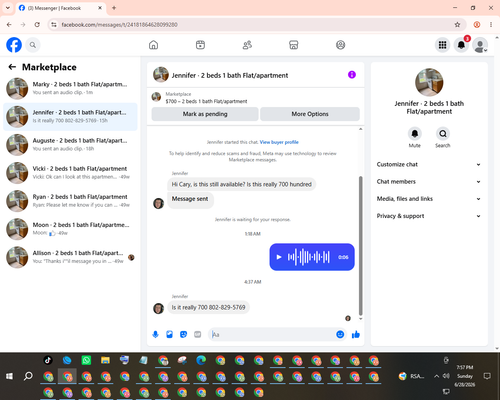The height and width of the screenshot is (400, 500).
Task: Open the notifications bell
Action: (x=461, y=45)
